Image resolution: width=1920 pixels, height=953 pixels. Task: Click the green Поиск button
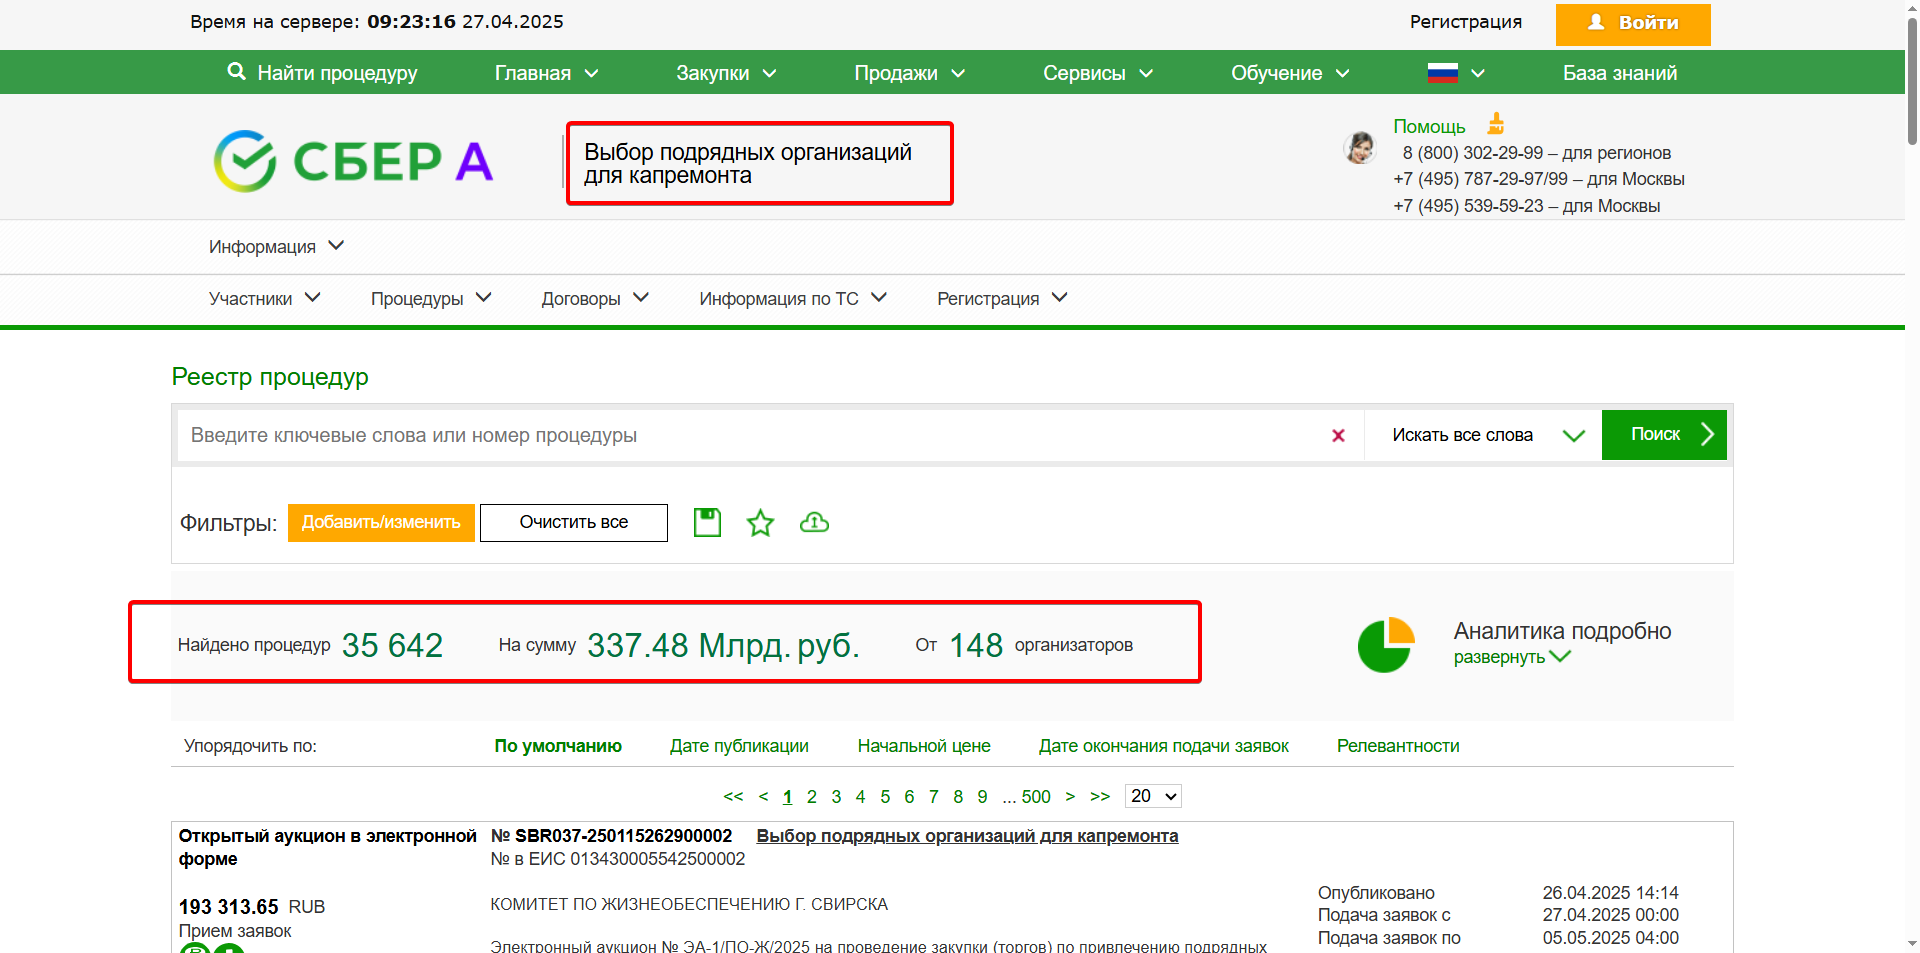1664,435
